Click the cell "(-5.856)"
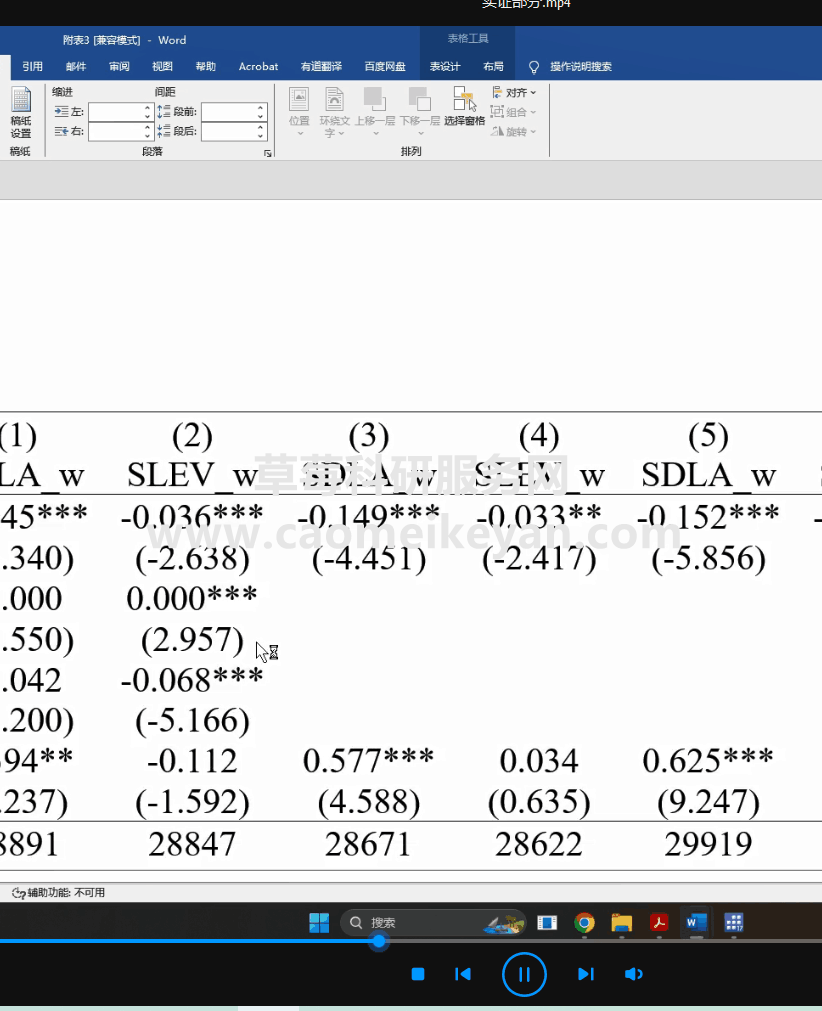Image resolution: width=822 pixels, height=1011 pixels. point(709,558)
